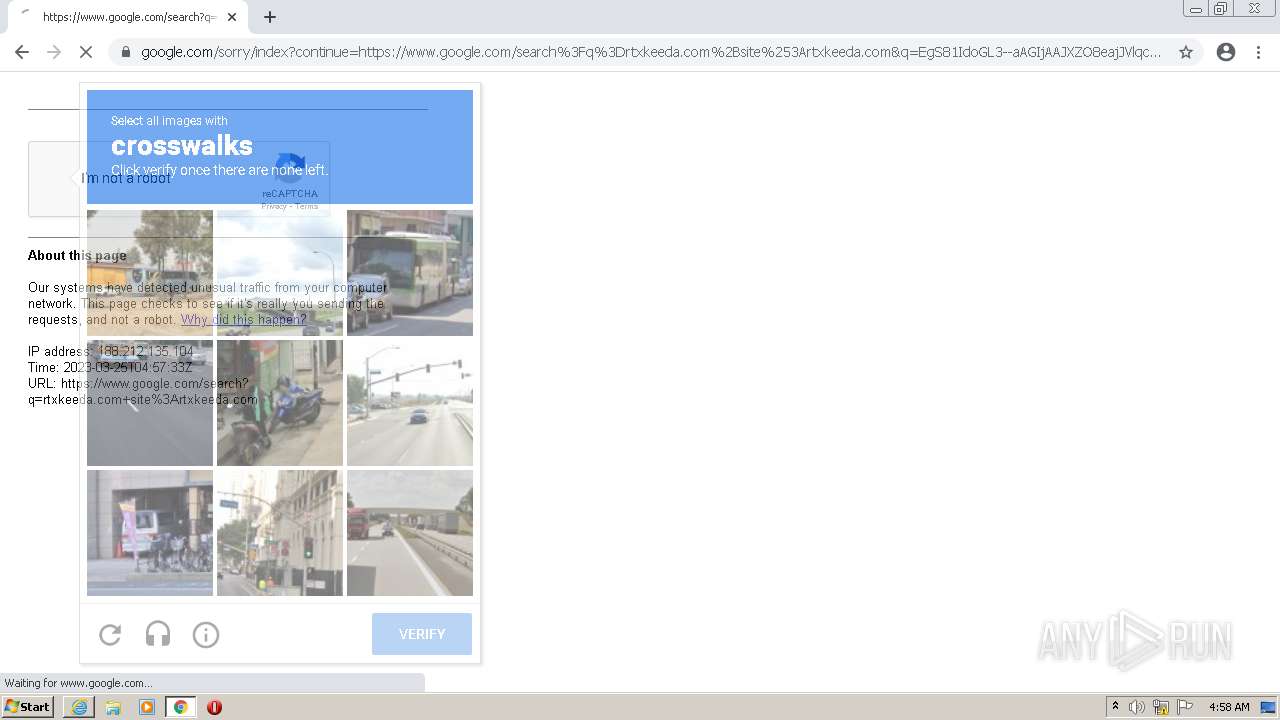The image size is (1280, 720).
Task: Open media player from taskbar
Action: point(147,707)
